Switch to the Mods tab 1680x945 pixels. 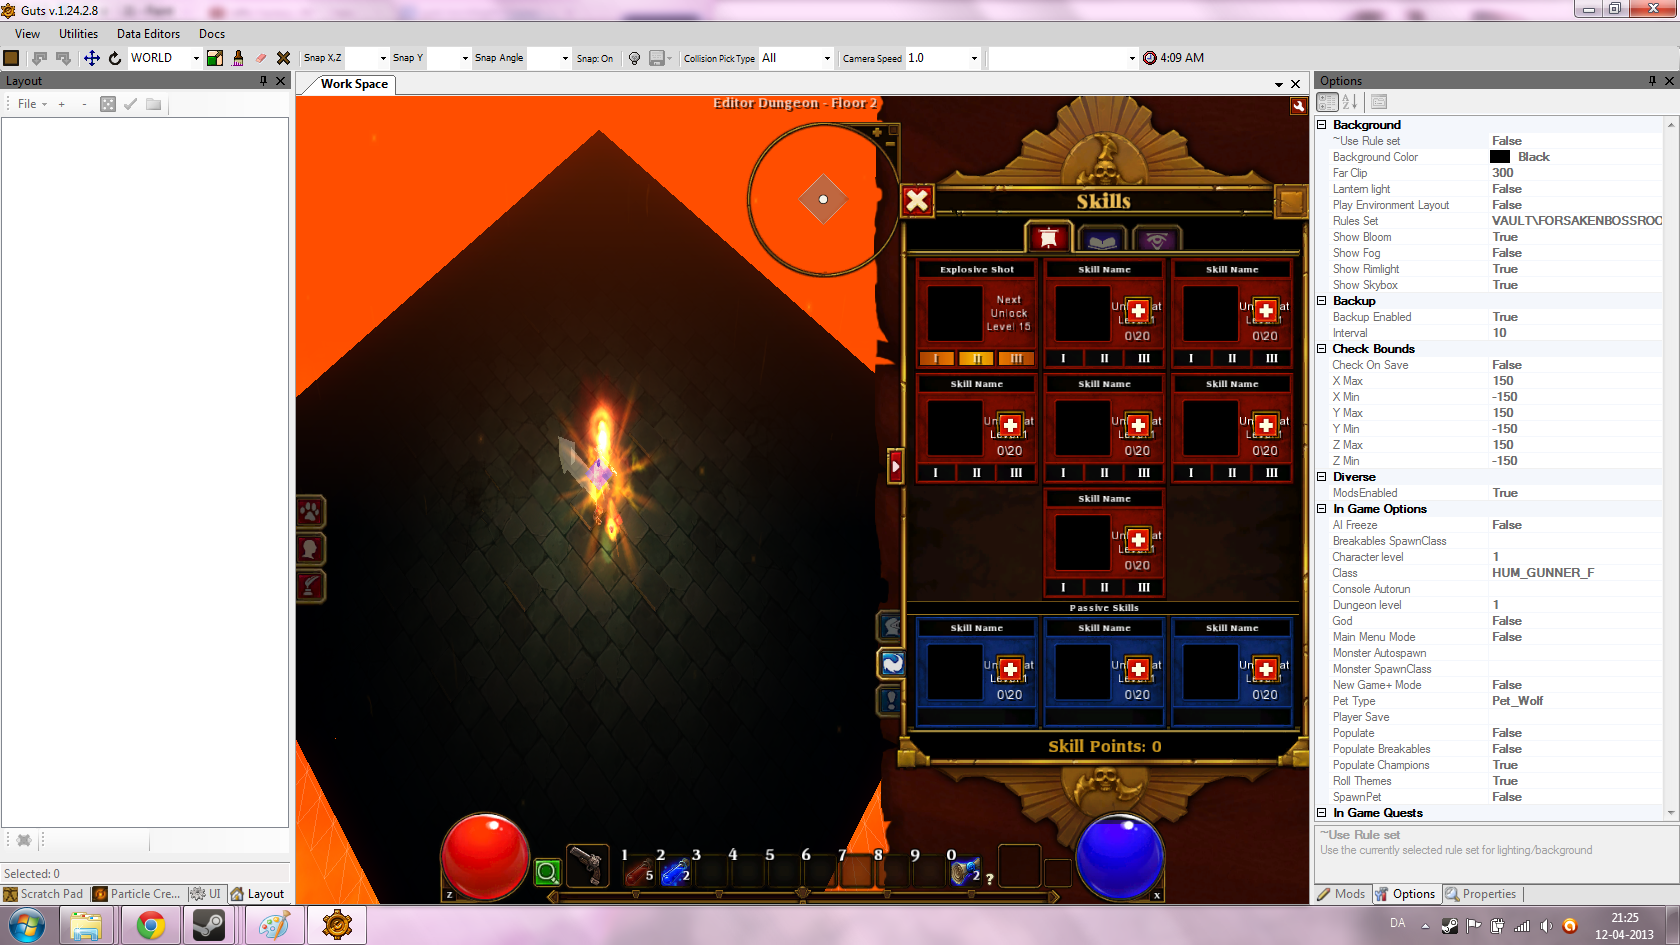[x=1341, y=894]
